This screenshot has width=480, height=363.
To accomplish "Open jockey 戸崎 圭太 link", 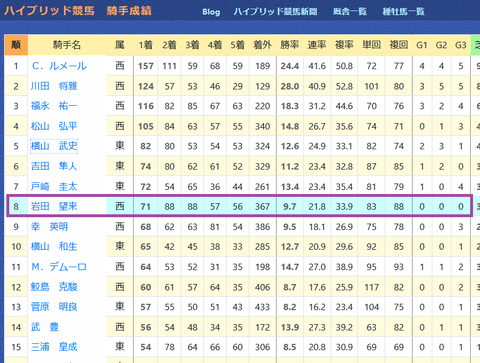I will click(x=54, y=186).
